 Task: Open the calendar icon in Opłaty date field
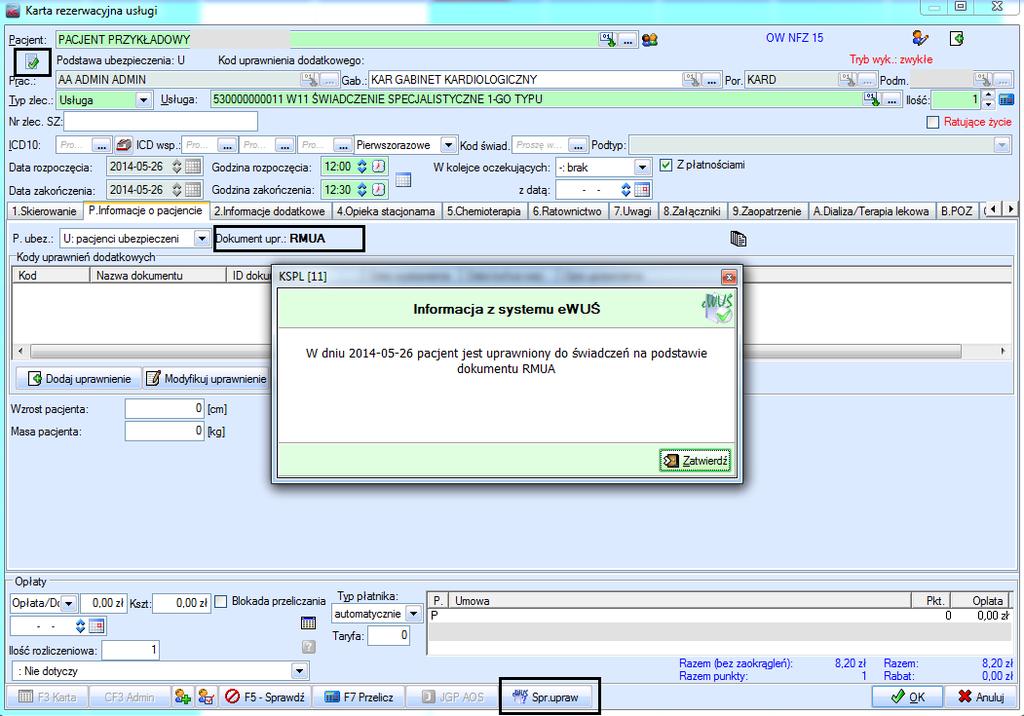coord(97,626)
